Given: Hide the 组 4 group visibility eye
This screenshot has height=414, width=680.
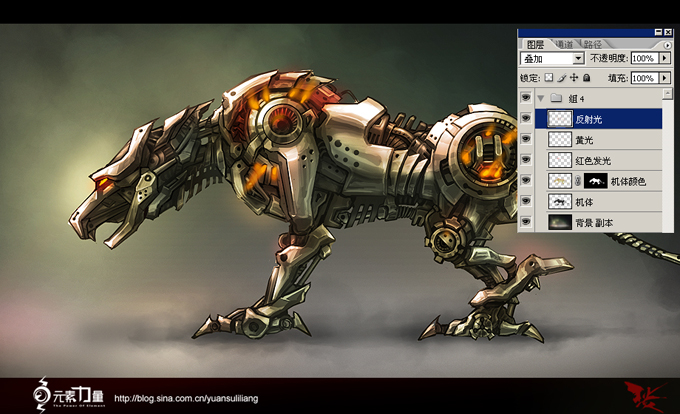Looking at the screenshot, I should [x=526, y=98].
